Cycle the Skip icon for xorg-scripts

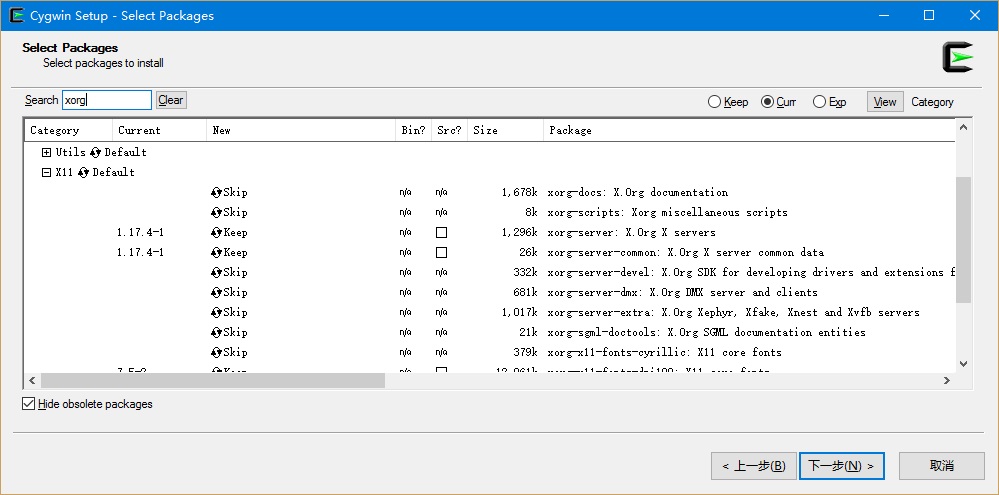click(216, 212)
